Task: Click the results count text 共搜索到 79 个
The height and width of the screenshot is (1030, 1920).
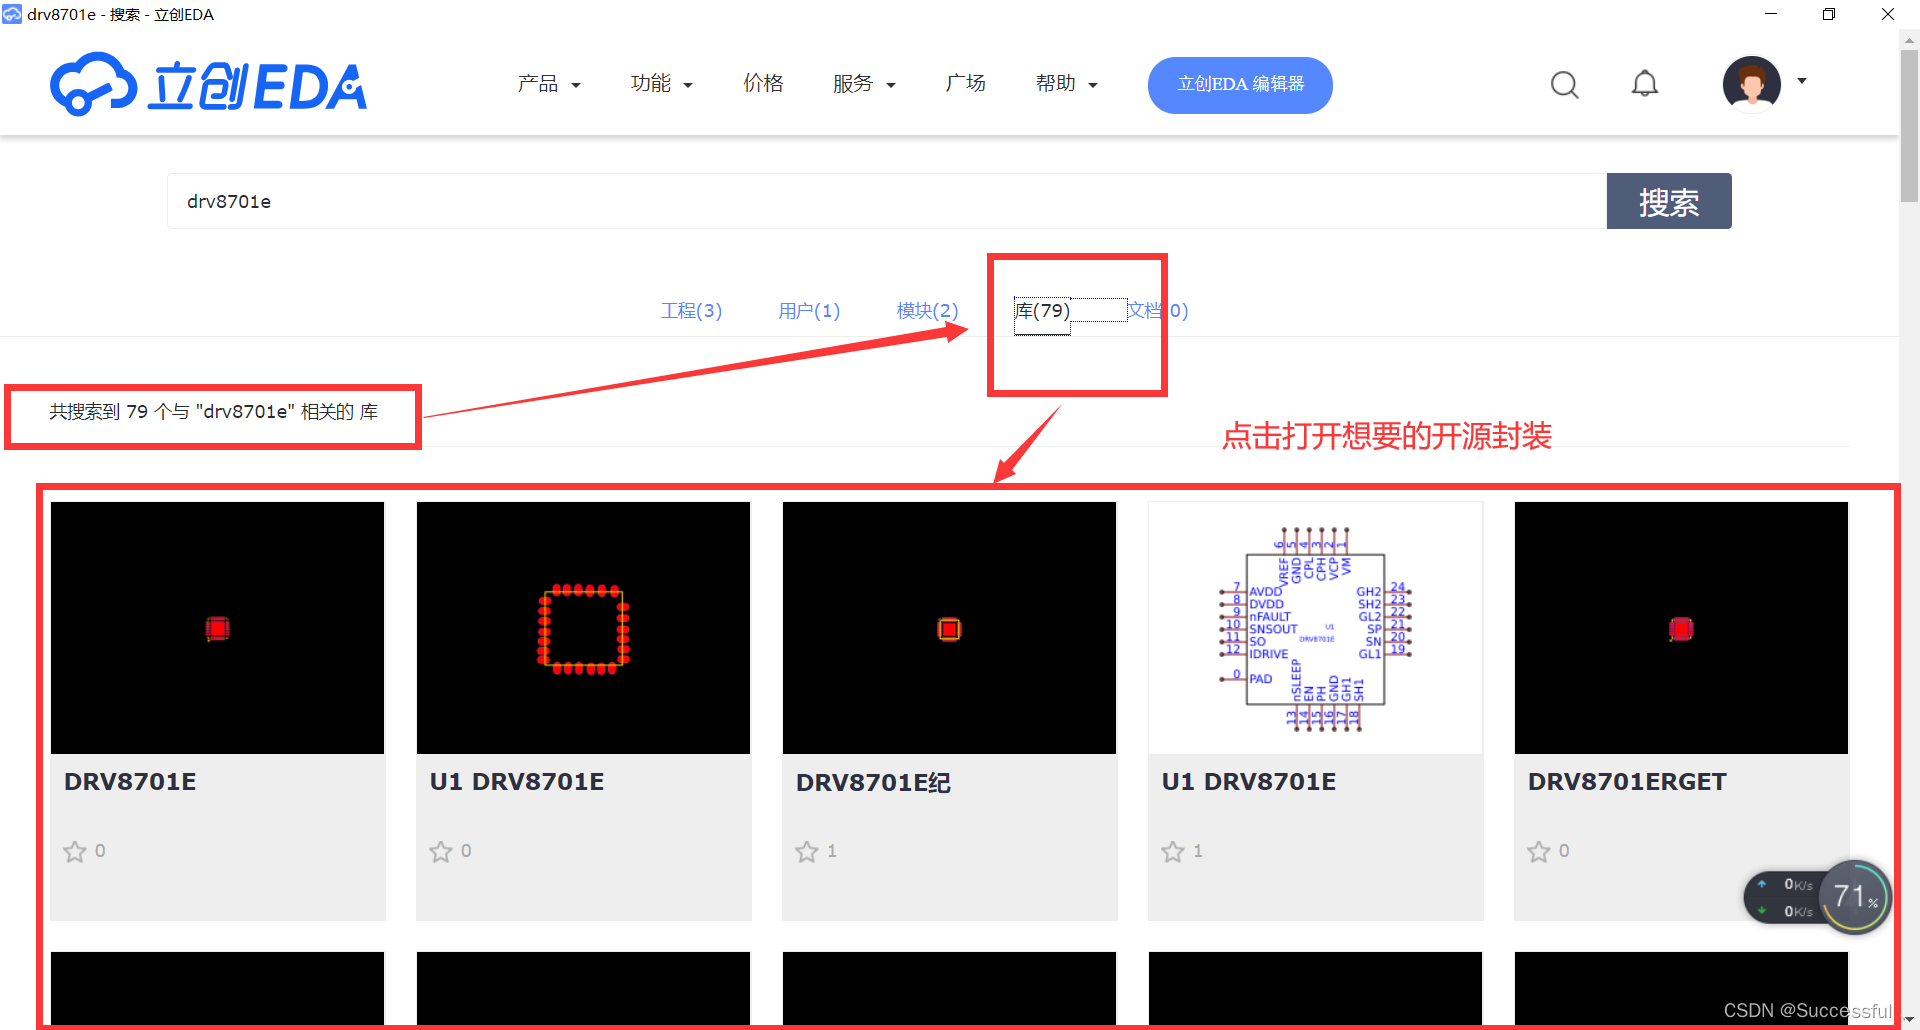Action: pos(214,412)
